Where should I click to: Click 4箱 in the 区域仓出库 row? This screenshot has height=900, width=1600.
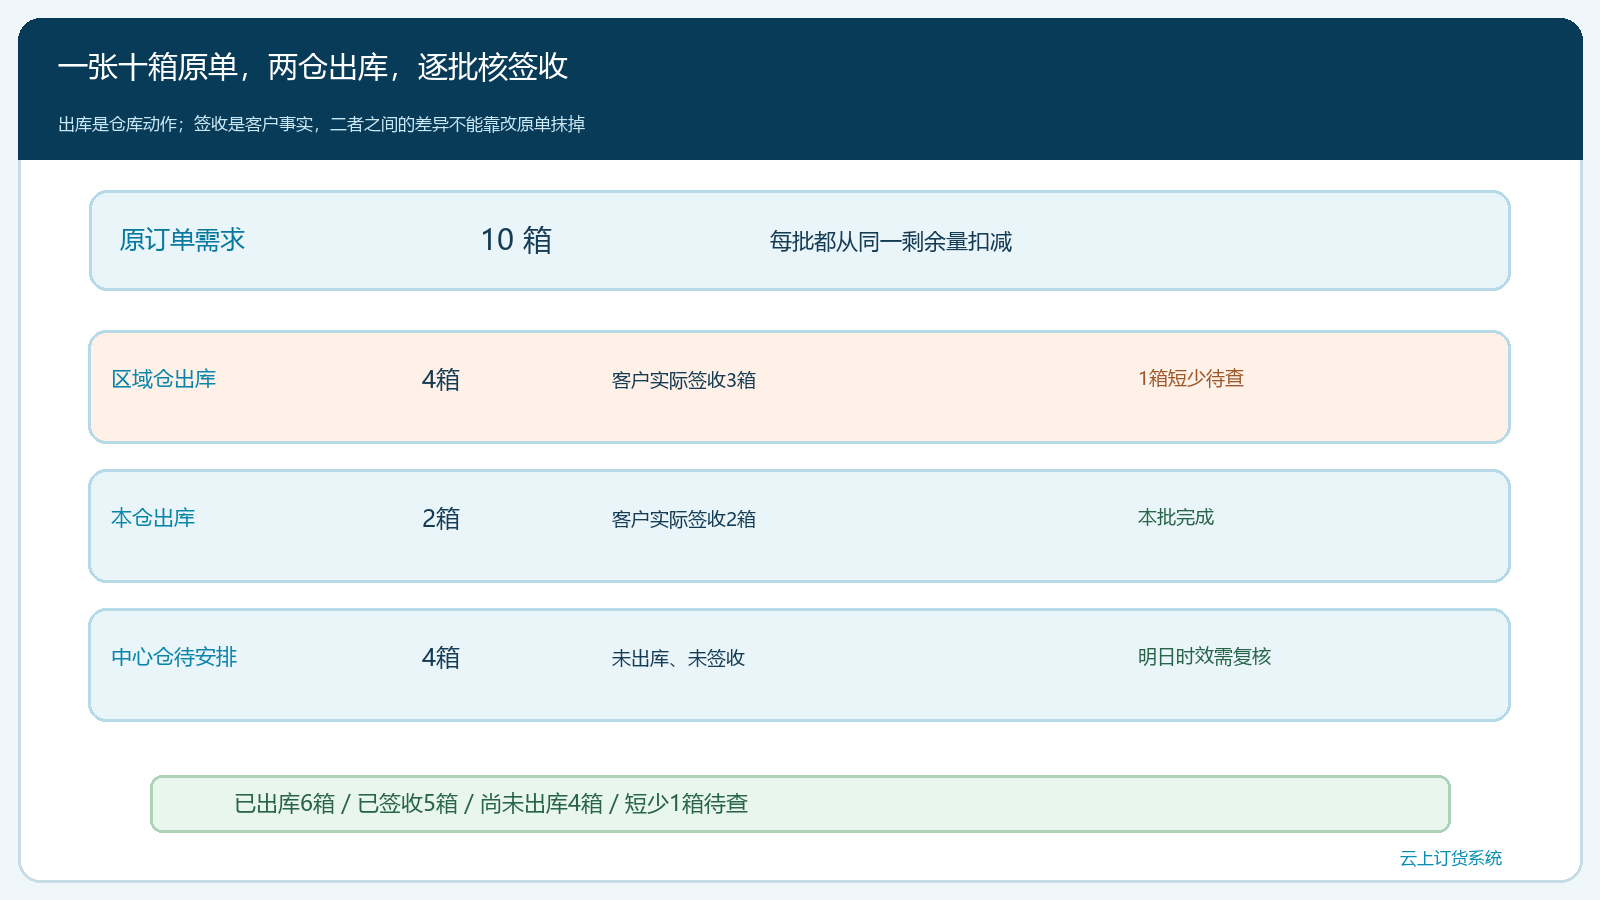(x=441, y=380)
